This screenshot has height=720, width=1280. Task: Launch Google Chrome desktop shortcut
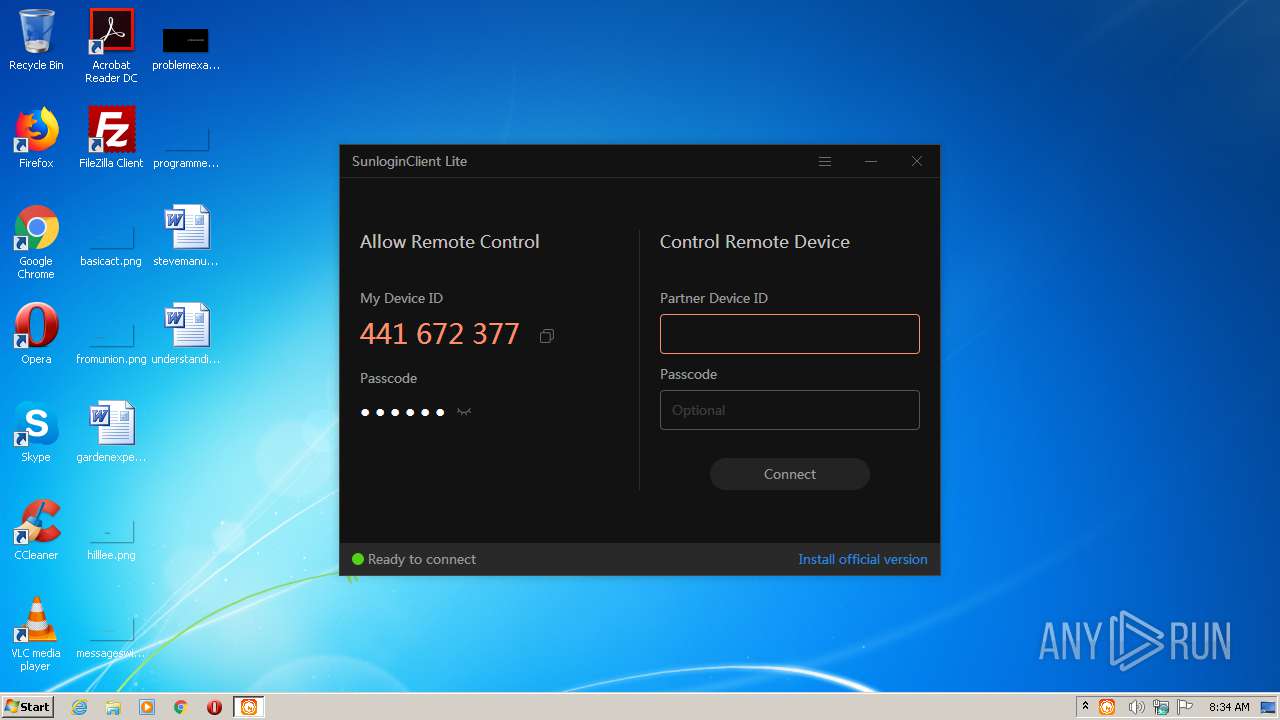[36, 242]
